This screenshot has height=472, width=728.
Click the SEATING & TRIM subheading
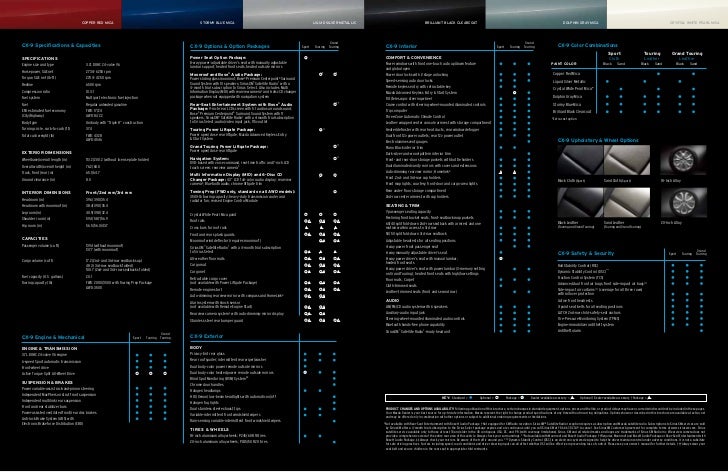(402, 205)
